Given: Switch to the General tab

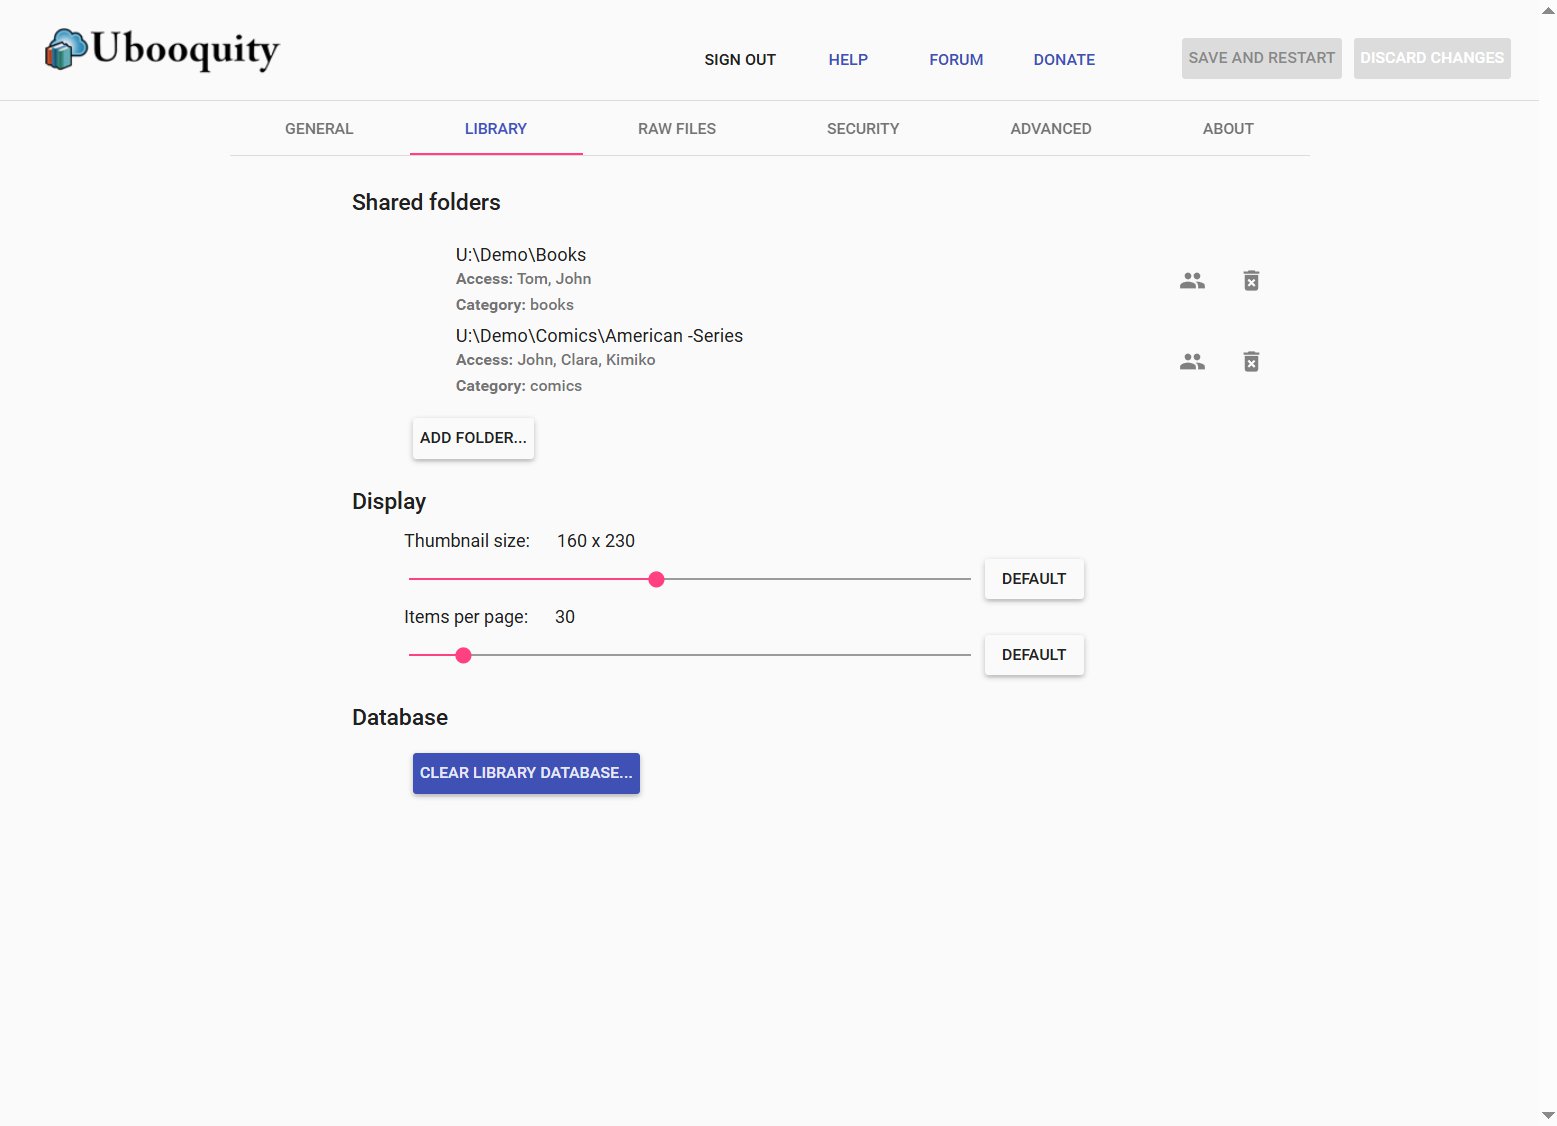Looking at the screenshot, I should pos(319,129).
